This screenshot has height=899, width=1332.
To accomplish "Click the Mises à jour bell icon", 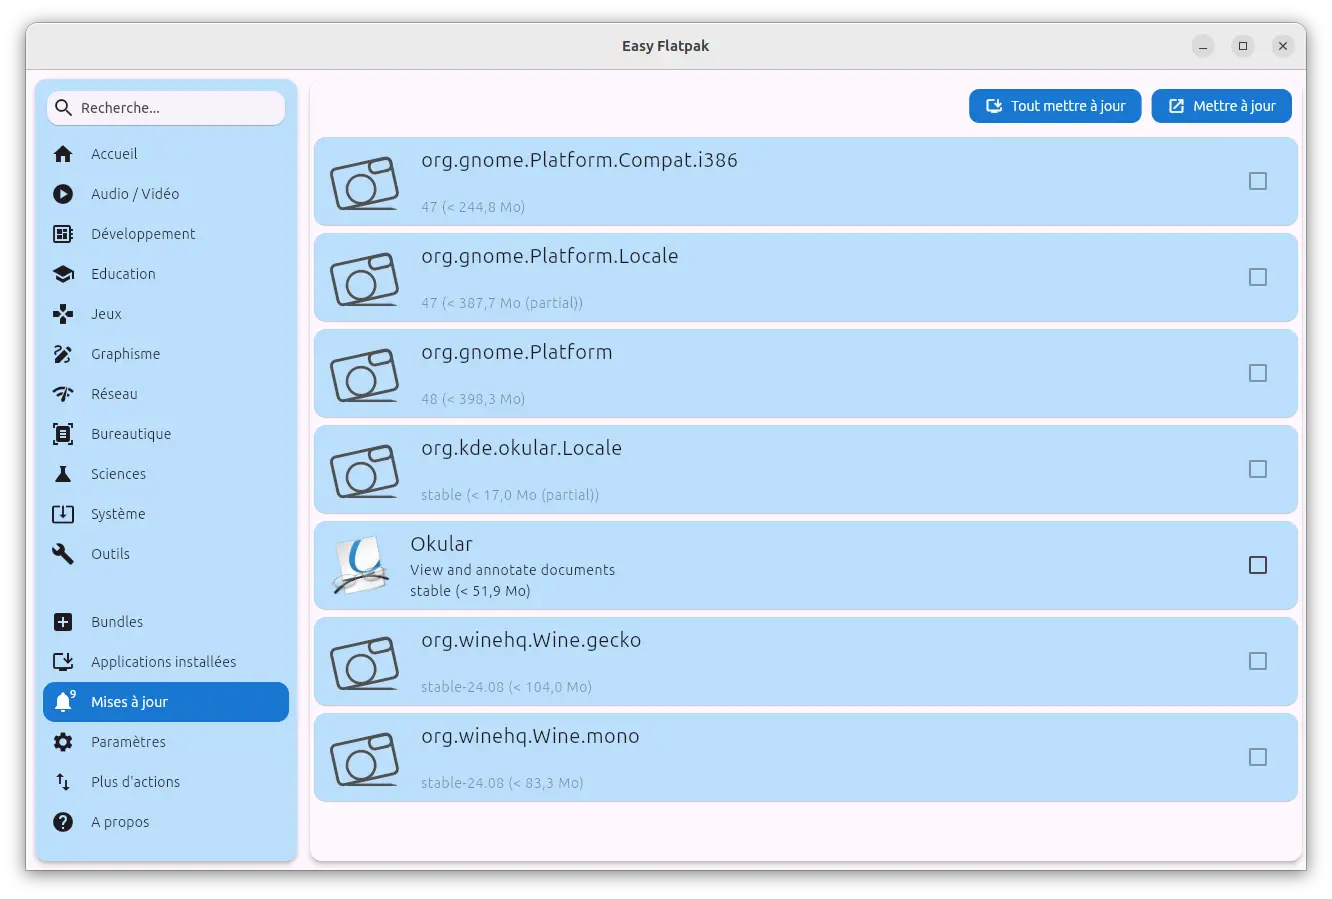I will tap(64, 702).
